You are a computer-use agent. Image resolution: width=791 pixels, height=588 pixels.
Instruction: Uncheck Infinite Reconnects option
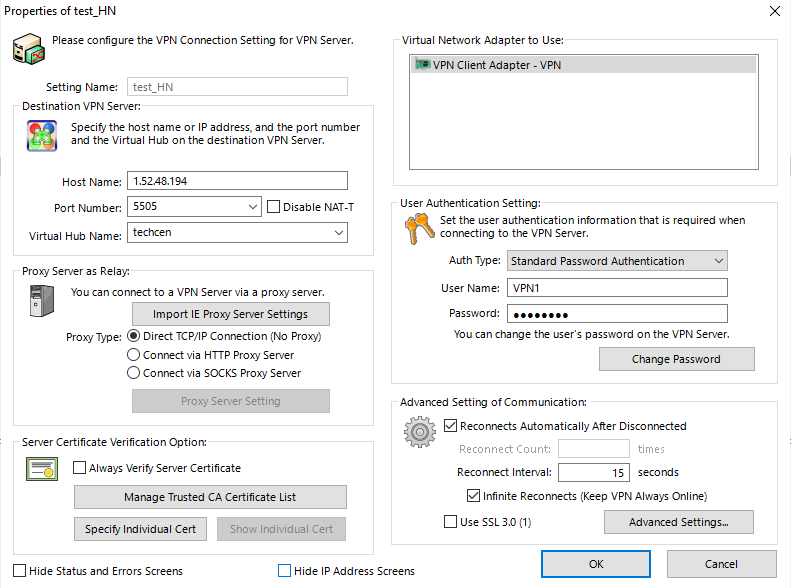pyautogui.click(x=473, y=496)
